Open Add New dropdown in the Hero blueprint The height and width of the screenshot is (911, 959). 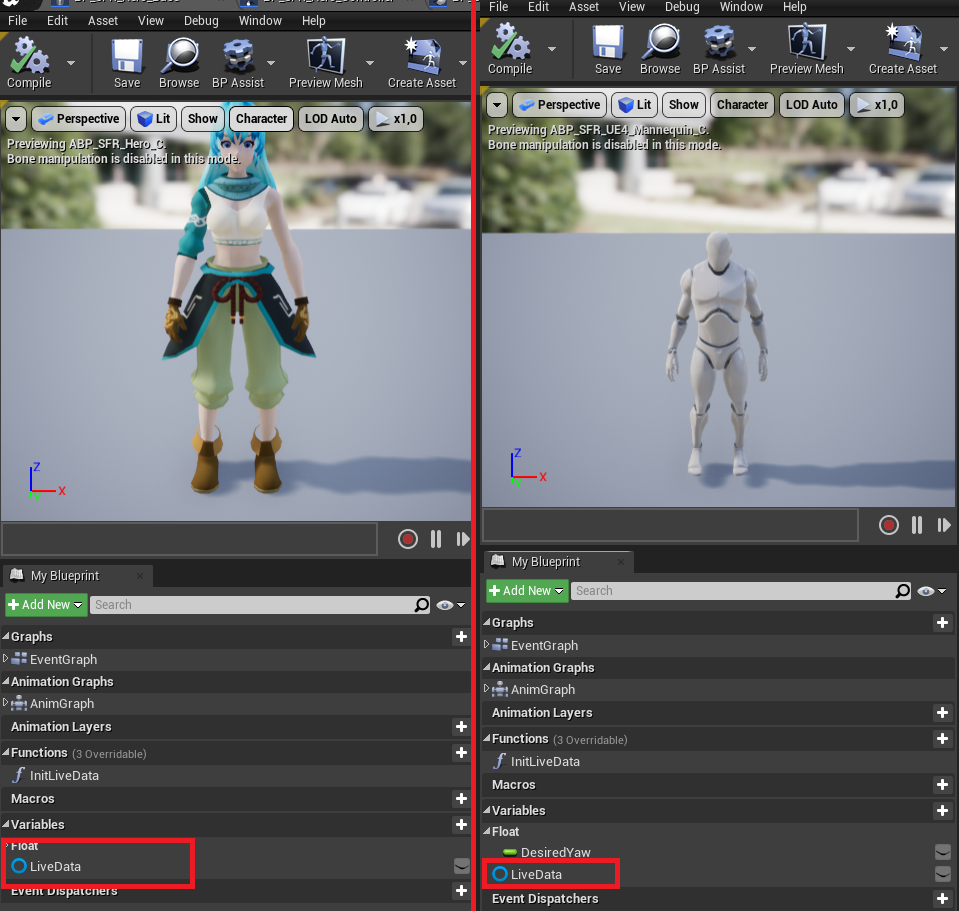45,605
